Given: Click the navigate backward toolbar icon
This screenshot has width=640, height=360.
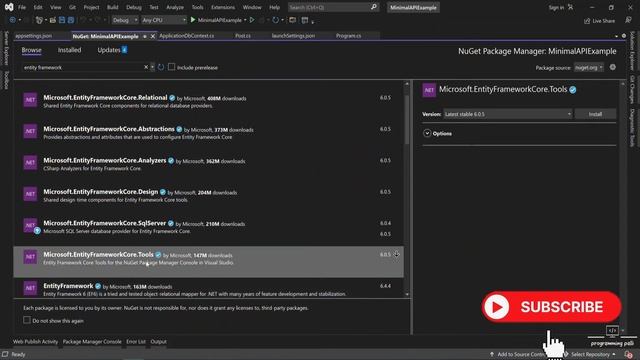Looking at the screenshot, I should click(13, 20).
